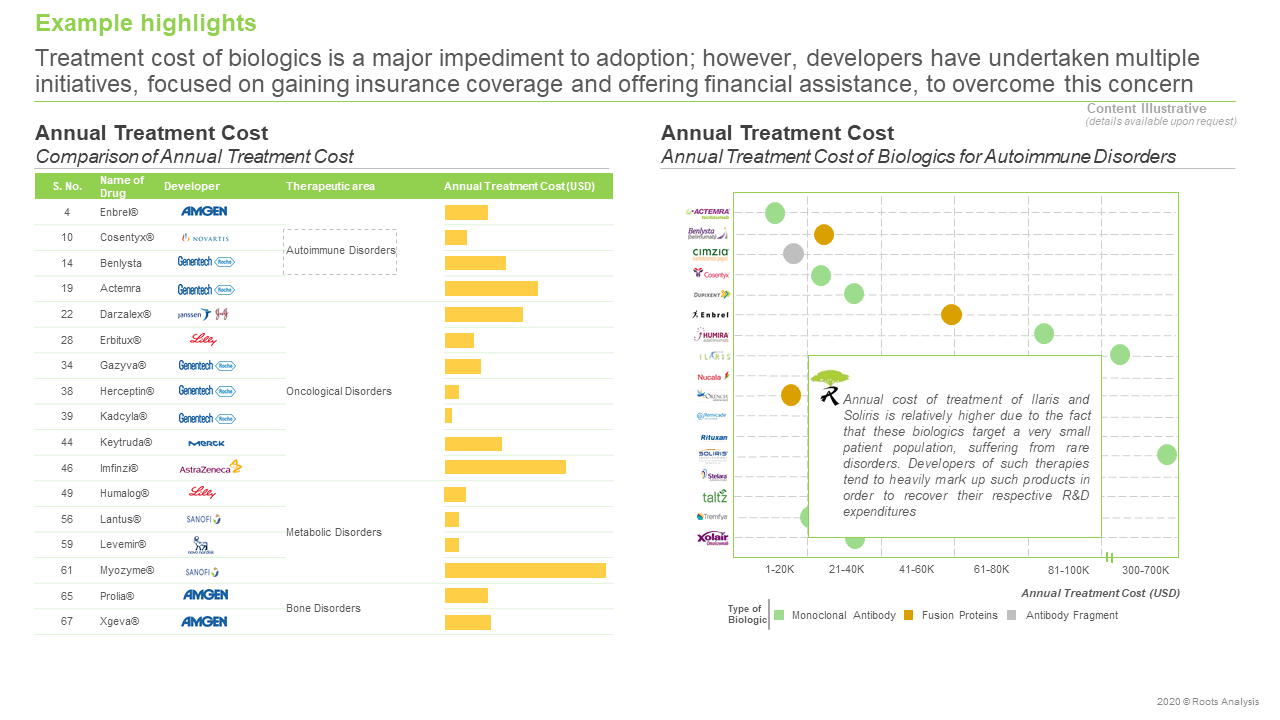
Task: Click the Novo Nordisk logo beside Levemir
Action: 201,545
